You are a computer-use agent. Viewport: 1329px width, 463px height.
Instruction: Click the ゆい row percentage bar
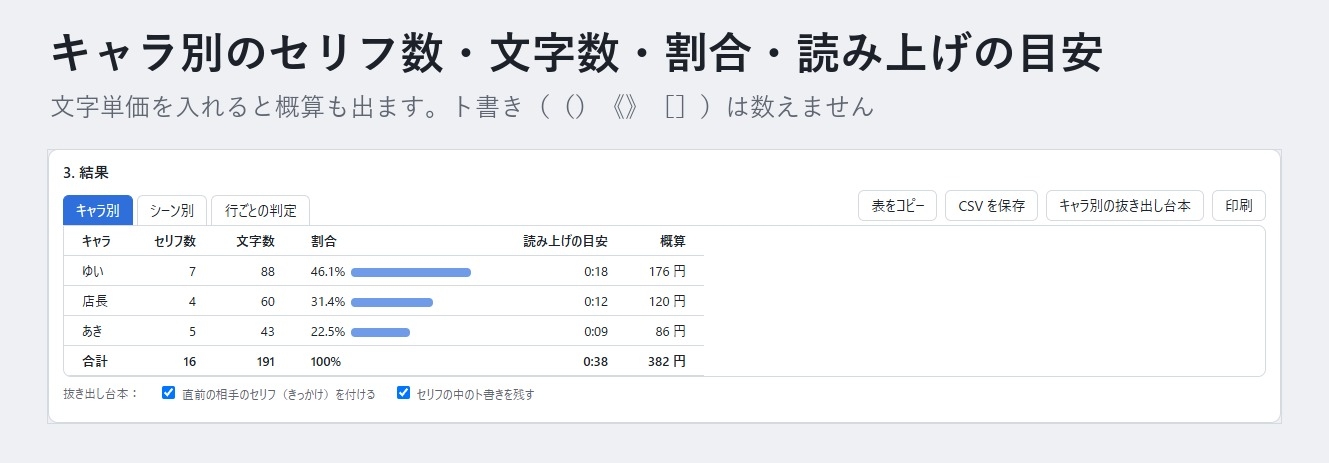coord(411,272)
